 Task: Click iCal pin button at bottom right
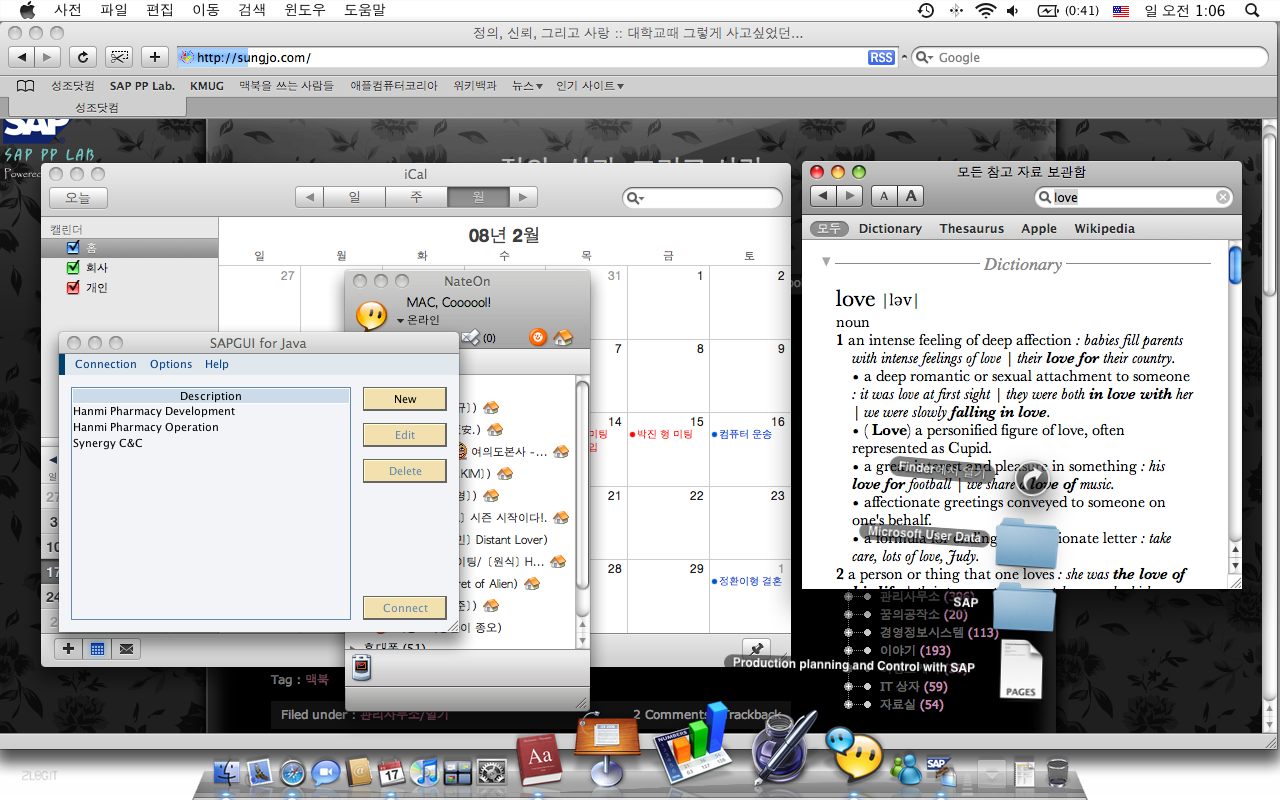tap(756, 648)
